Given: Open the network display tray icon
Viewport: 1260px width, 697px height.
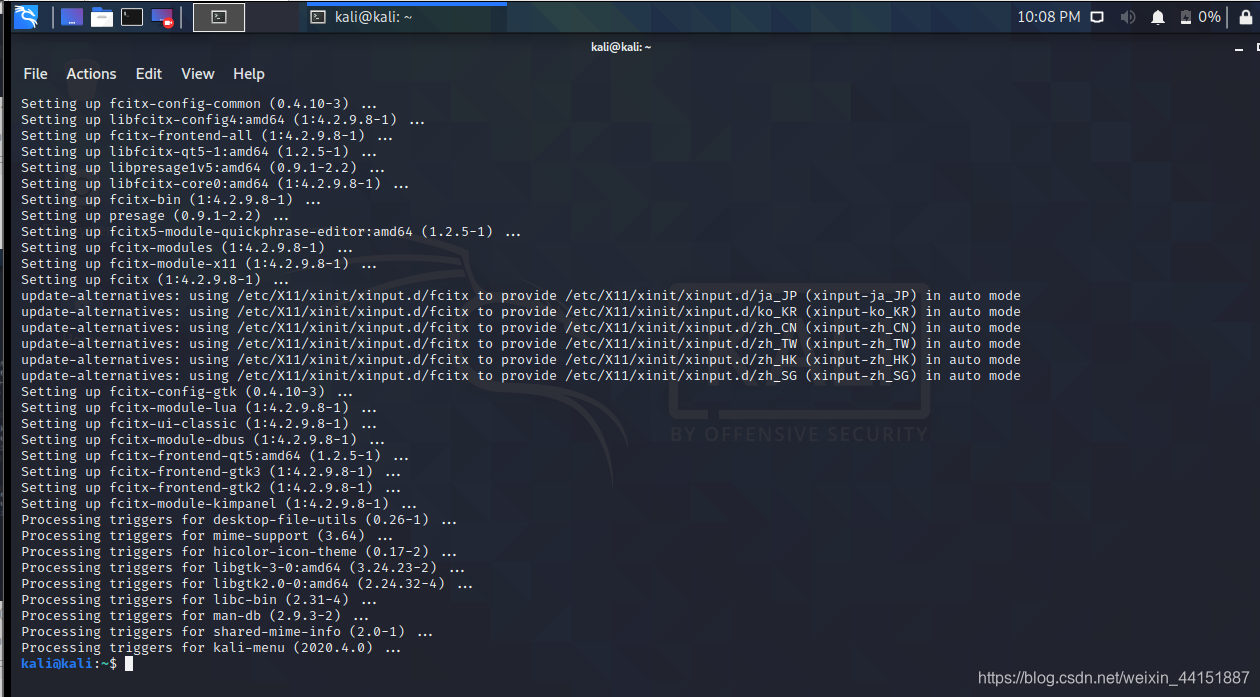Looking at the screenshot, I should click(x=1097, y=17).
